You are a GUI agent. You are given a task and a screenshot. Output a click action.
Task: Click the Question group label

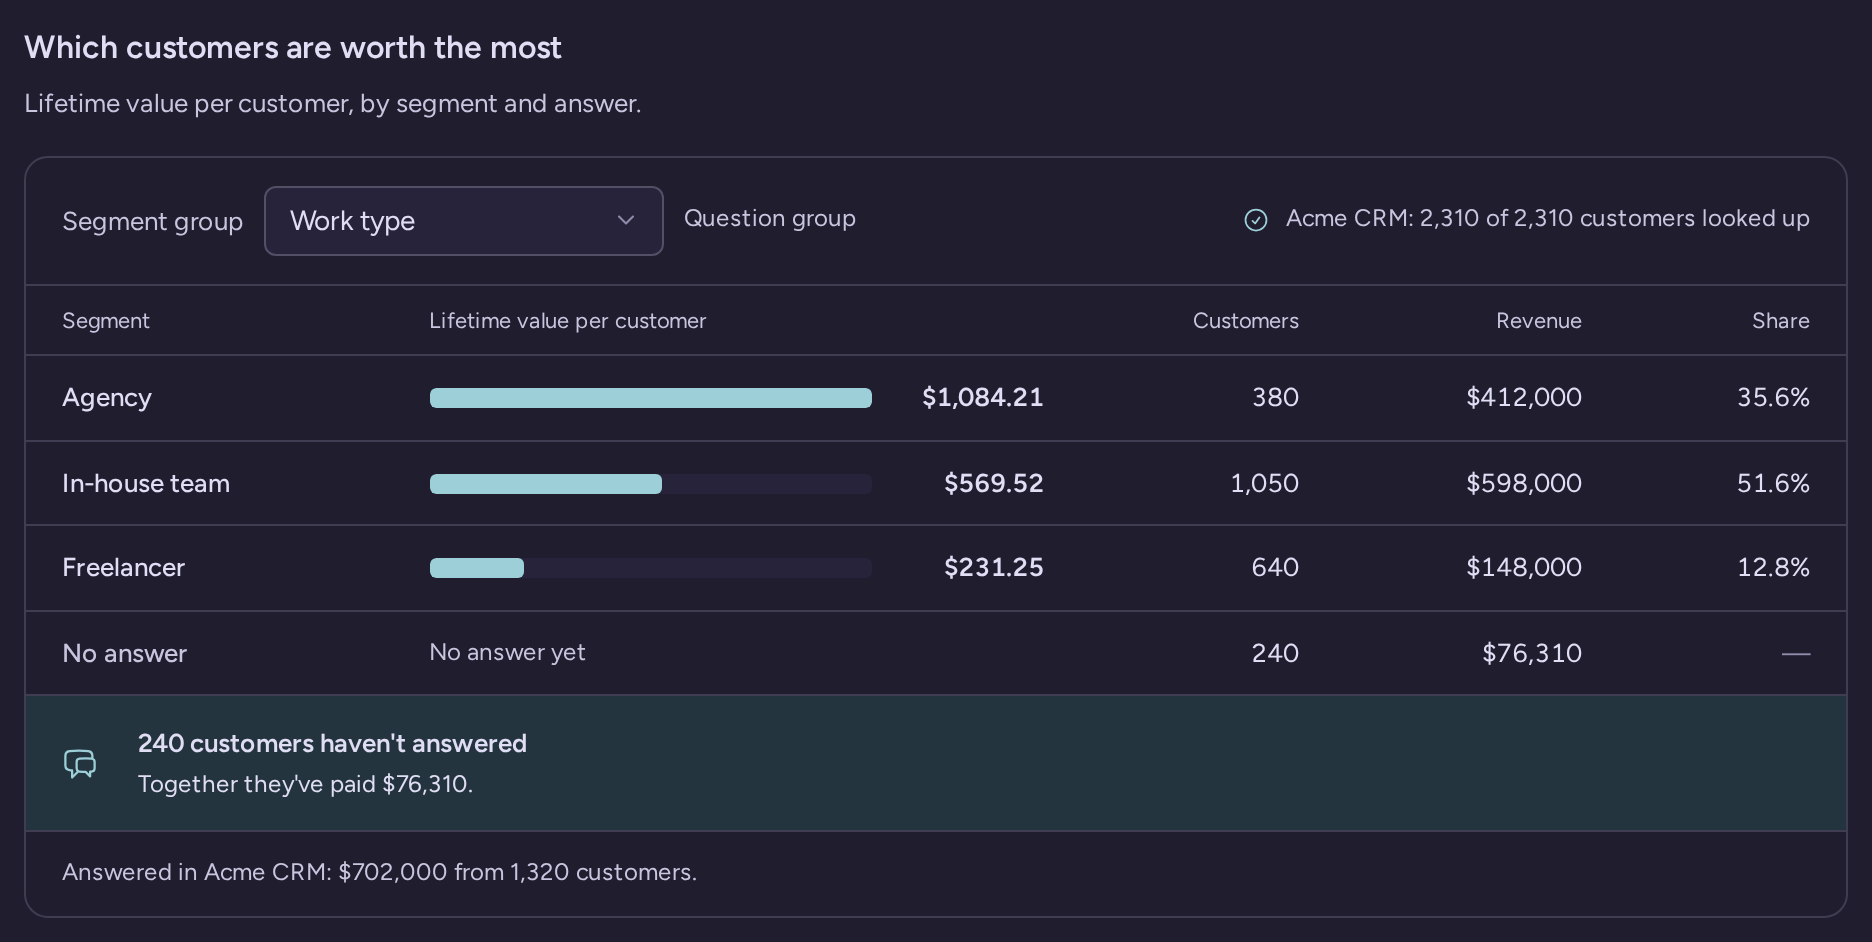point(770,219)
